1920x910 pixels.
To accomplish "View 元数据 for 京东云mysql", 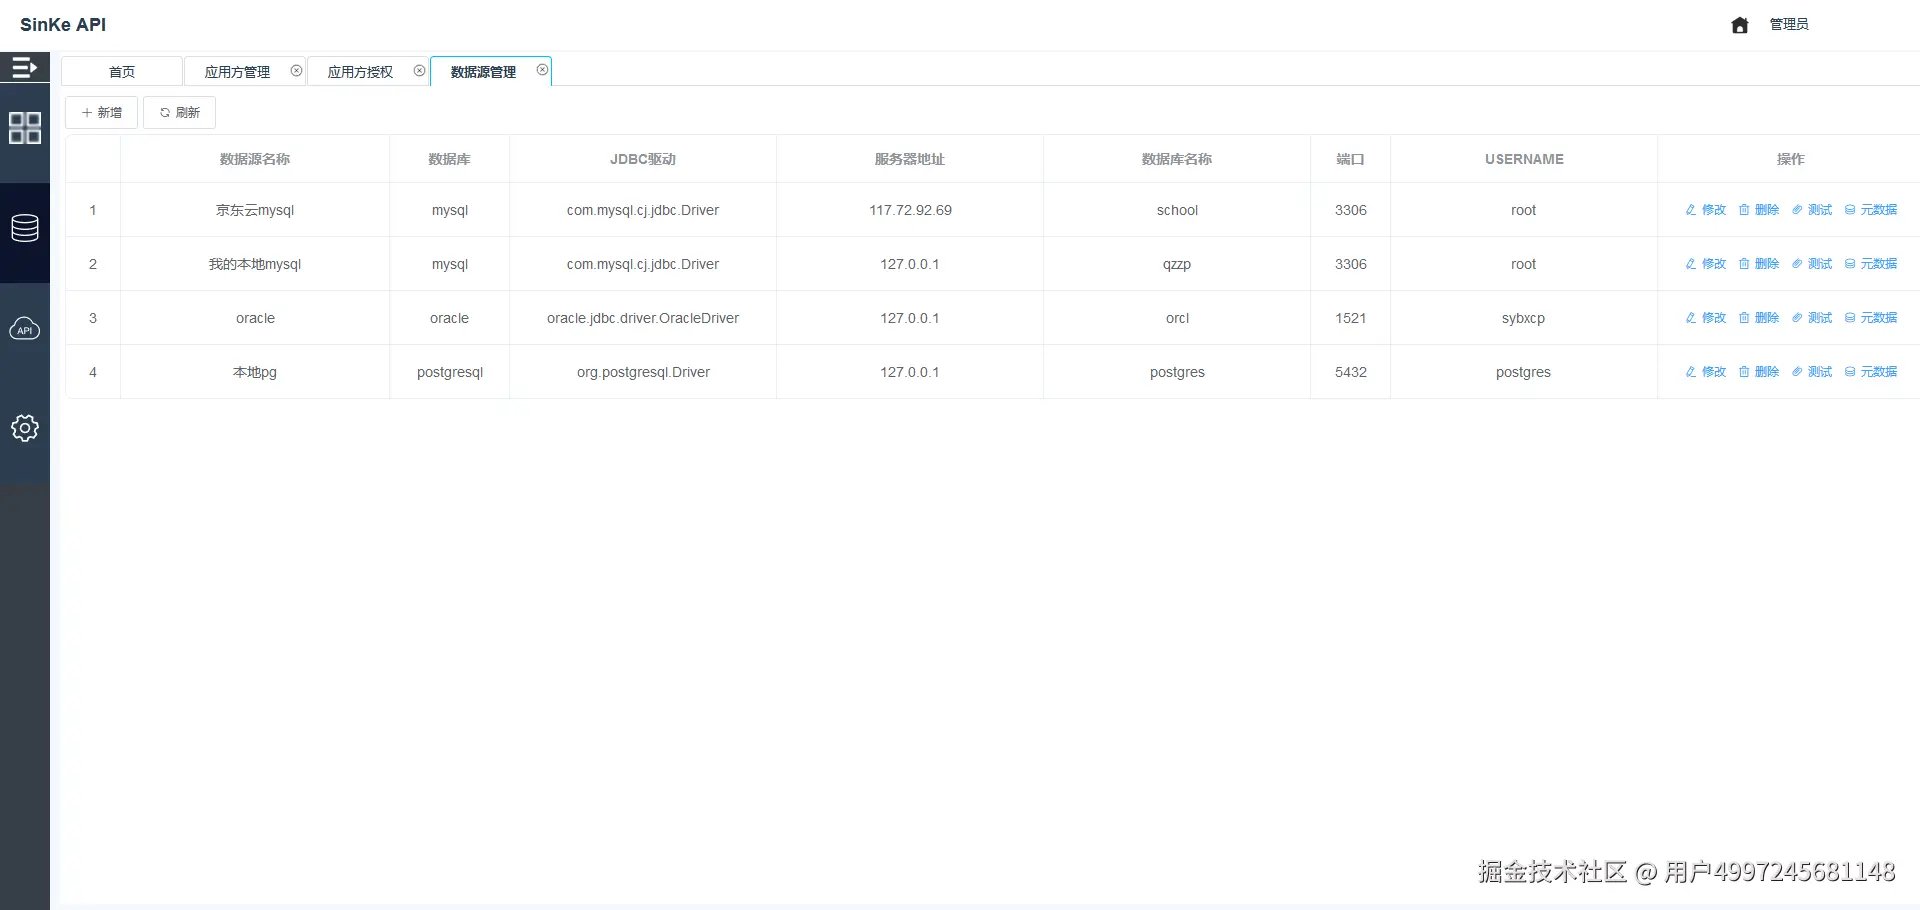I will 1871,210.
